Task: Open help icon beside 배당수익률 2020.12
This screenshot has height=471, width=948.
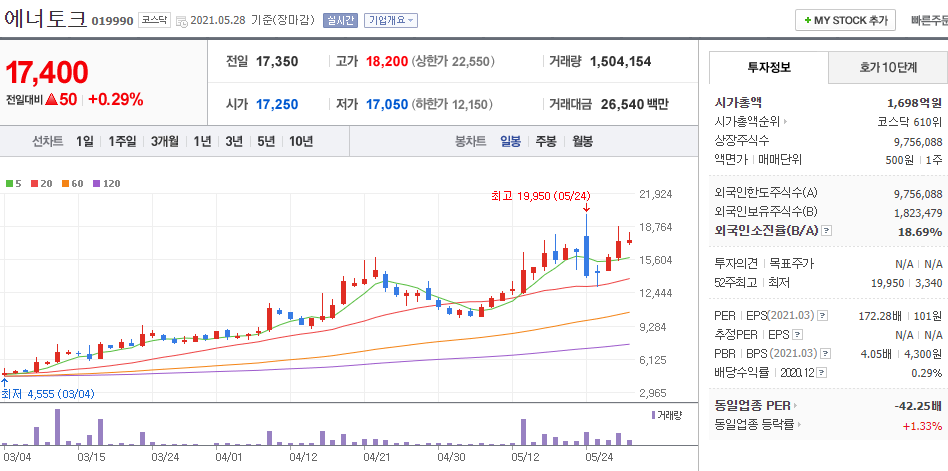Action: pos(822,372)
